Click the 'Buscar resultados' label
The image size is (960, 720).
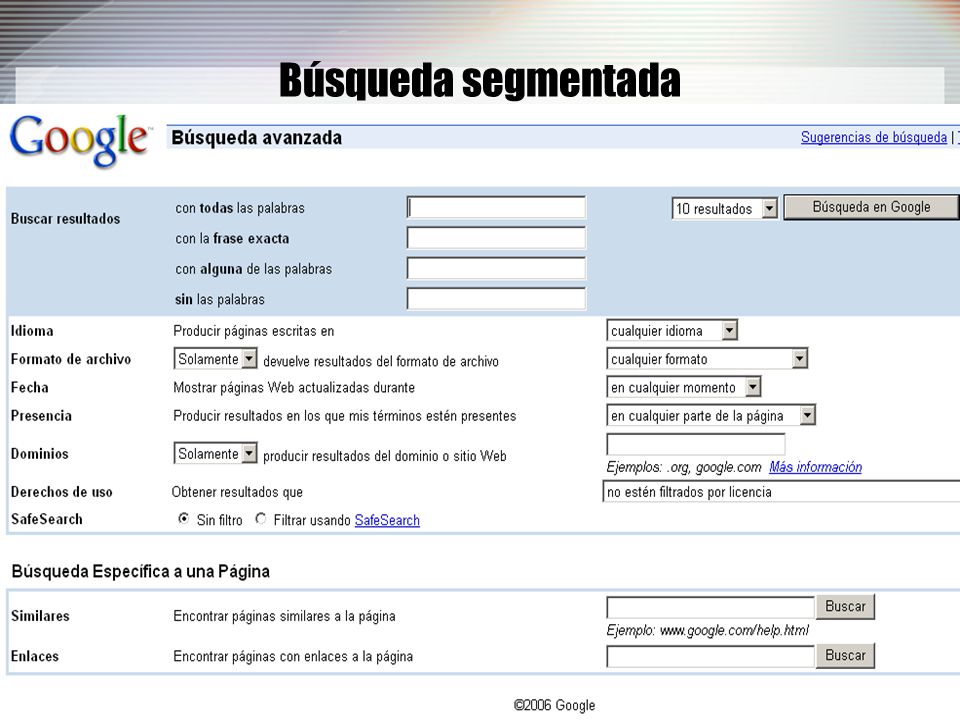pyautogui.click(x=66, y=219)
